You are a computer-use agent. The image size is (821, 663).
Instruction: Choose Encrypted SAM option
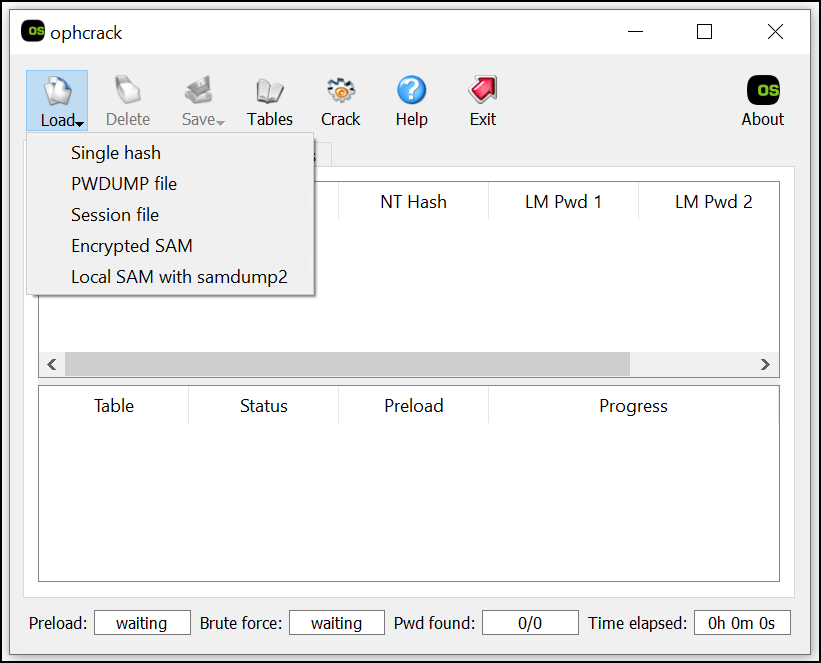pos(170,246)
